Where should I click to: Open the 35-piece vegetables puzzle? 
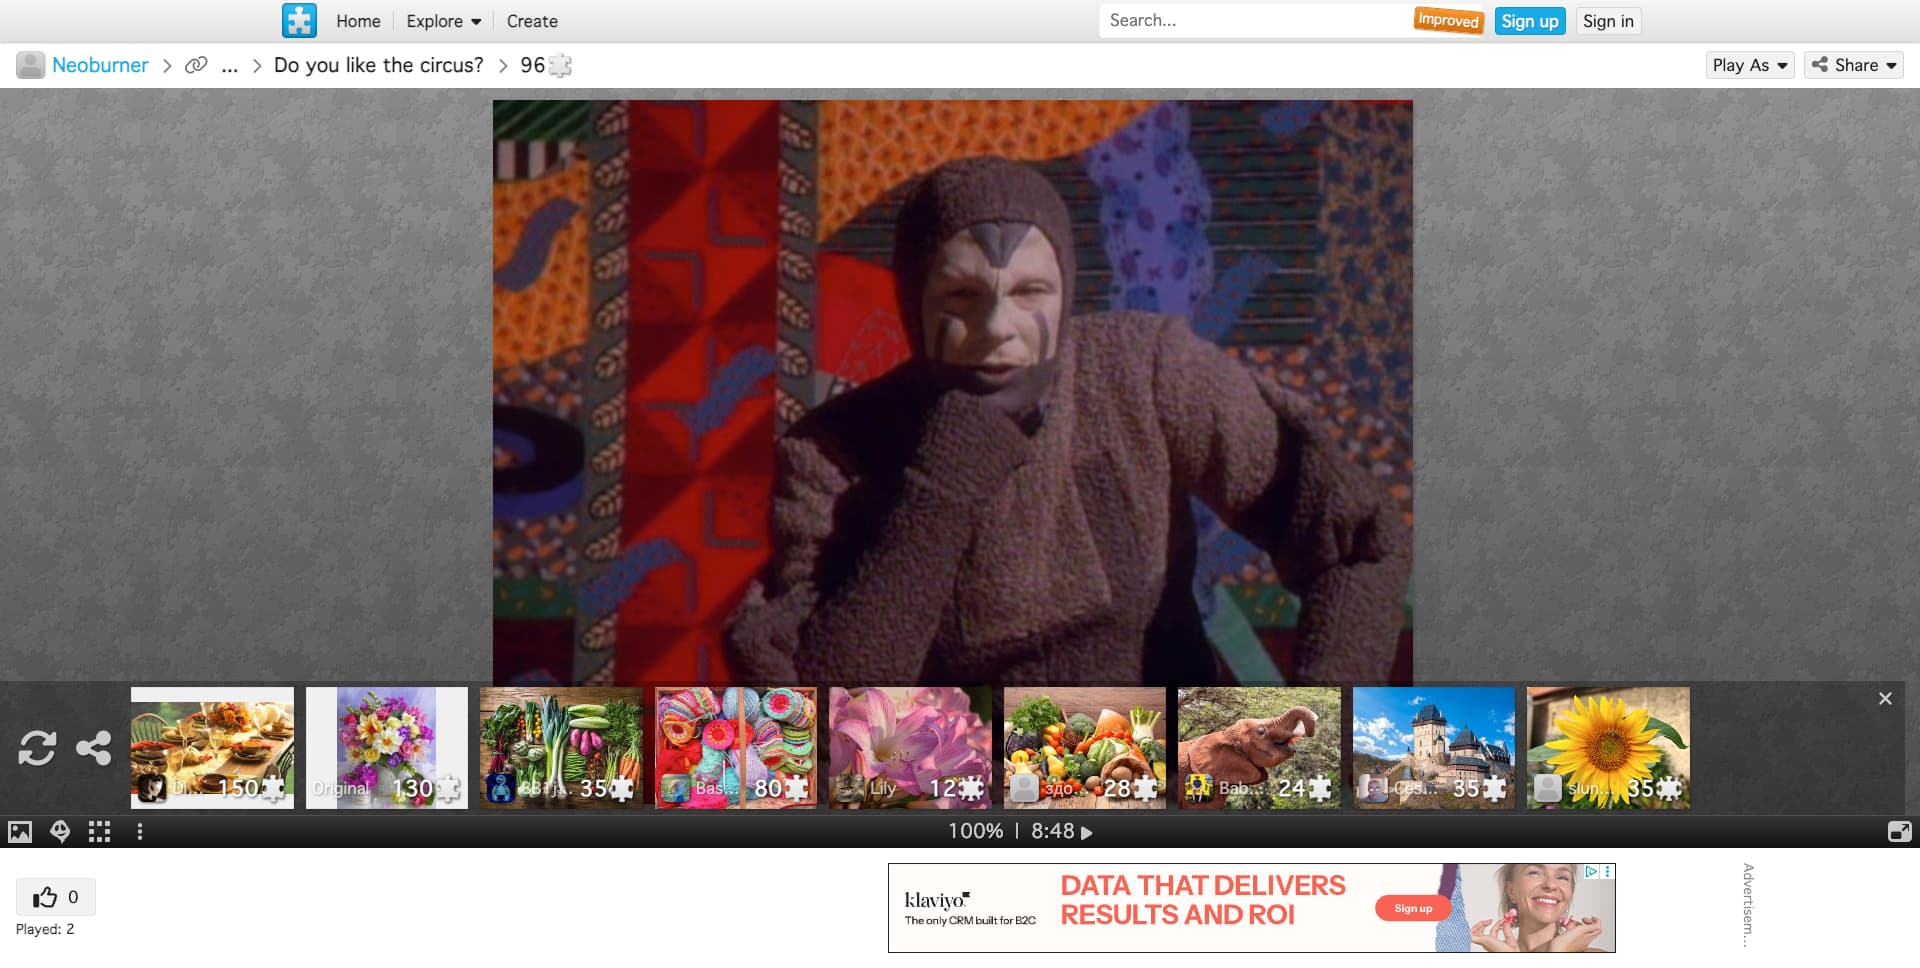coord(561,748)
